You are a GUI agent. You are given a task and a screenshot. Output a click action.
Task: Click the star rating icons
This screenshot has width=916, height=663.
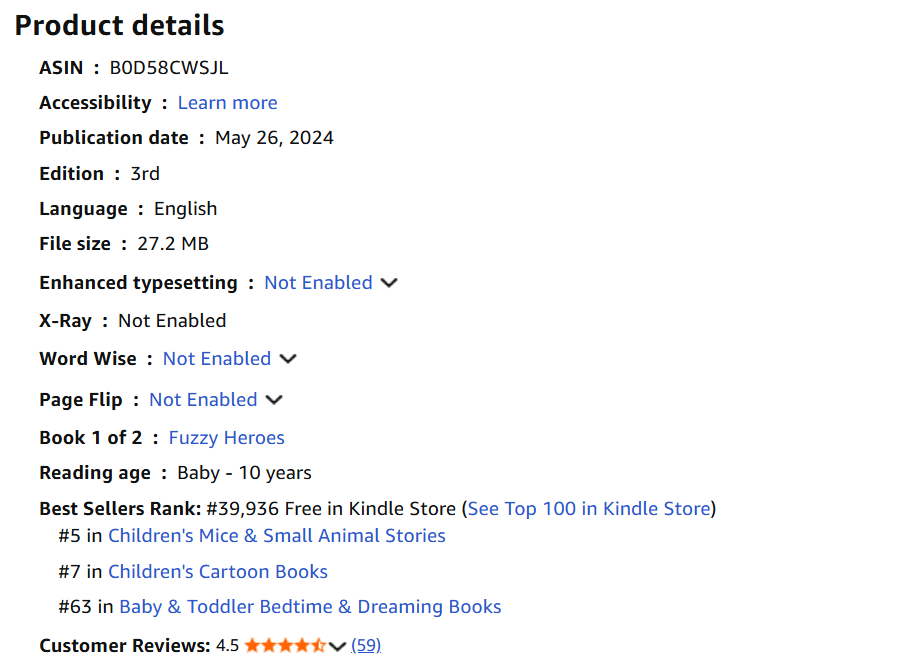[285, 645]
